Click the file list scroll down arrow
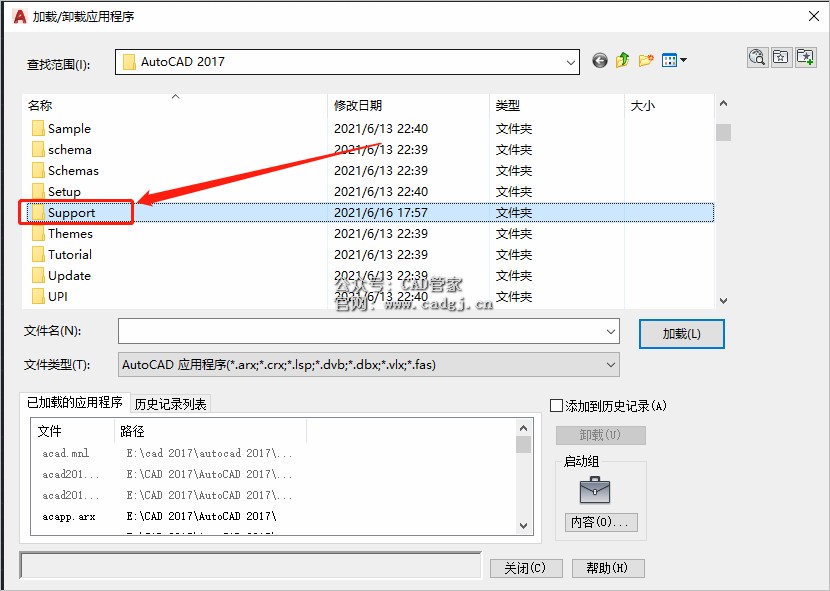This screenshot has width=830, height=591. point(723,300)
